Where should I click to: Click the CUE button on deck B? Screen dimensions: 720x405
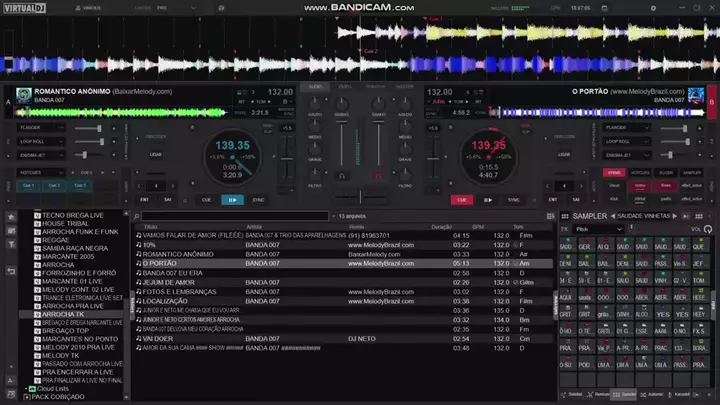pos(462,199)
